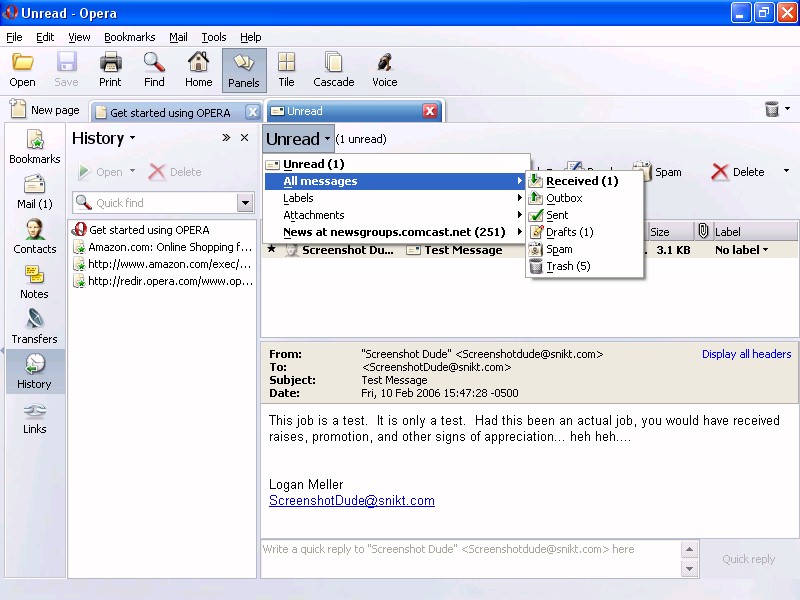Choose Trash (5) in the submenu
The image size is (800, 600).
(568, 266)
